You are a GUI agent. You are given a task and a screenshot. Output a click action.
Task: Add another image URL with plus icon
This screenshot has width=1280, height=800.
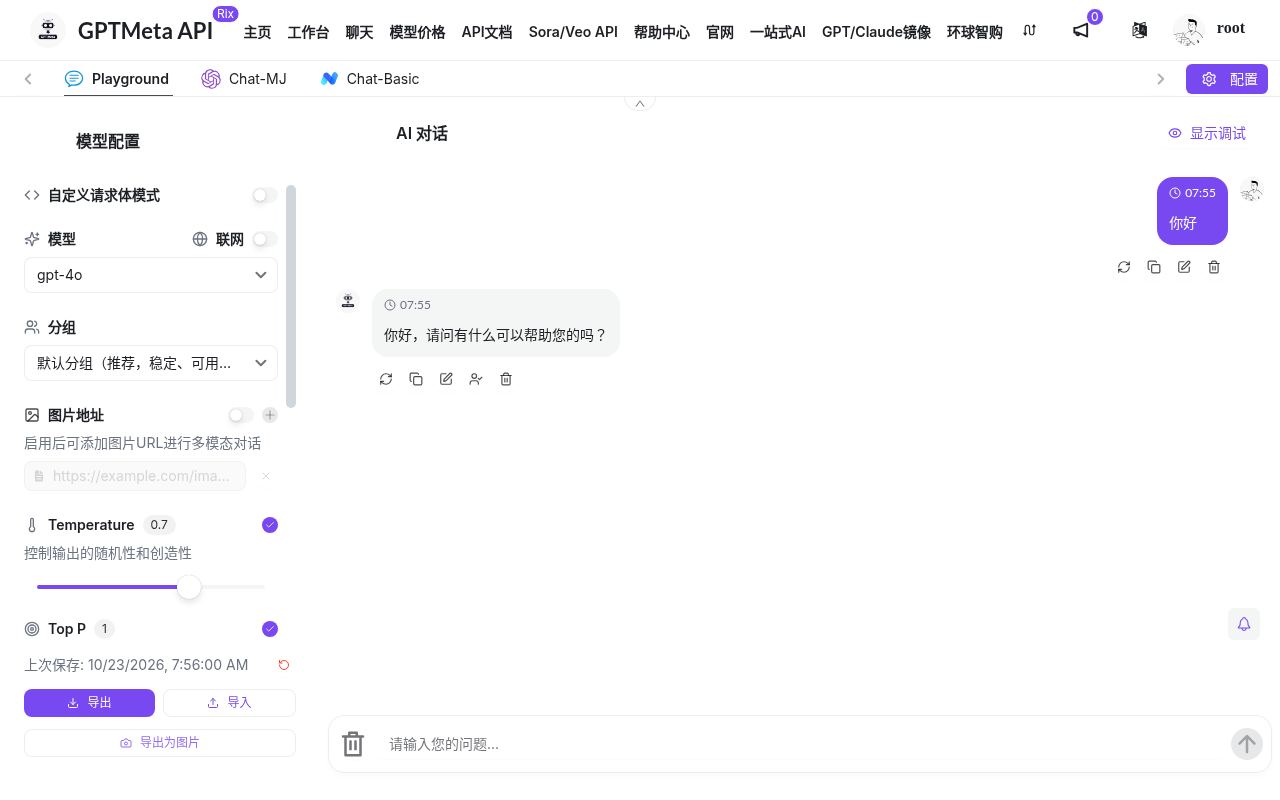point(270,415)
